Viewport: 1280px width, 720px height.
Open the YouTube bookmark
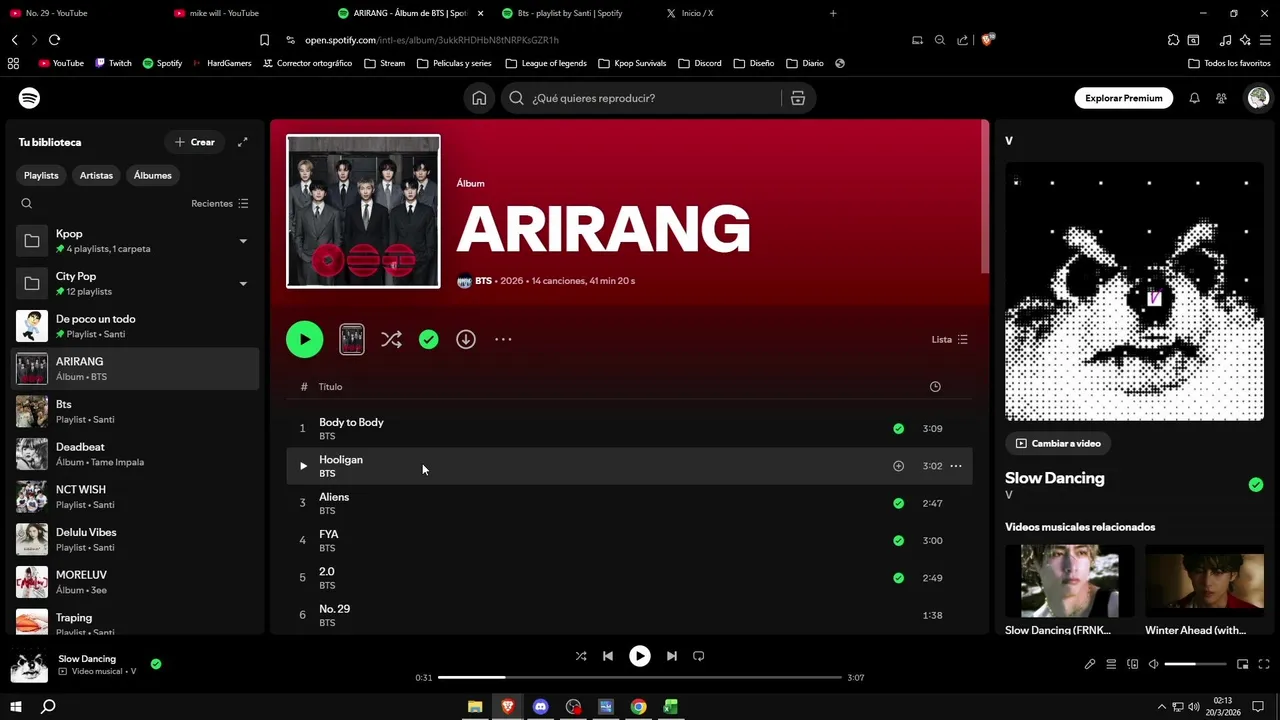61,63
